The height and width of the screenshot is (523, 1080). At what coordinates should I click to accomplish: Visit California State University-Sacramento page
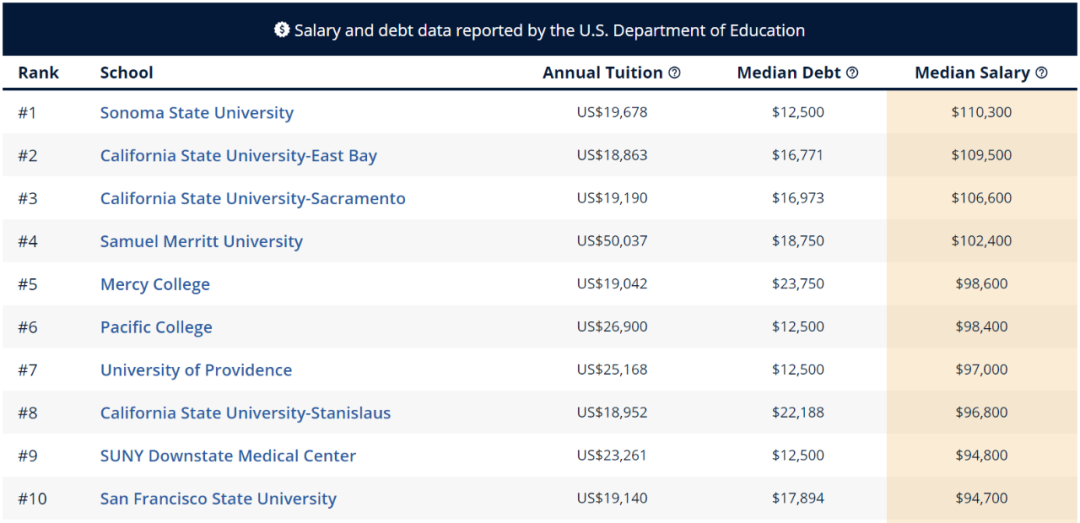tap(253, 199)
